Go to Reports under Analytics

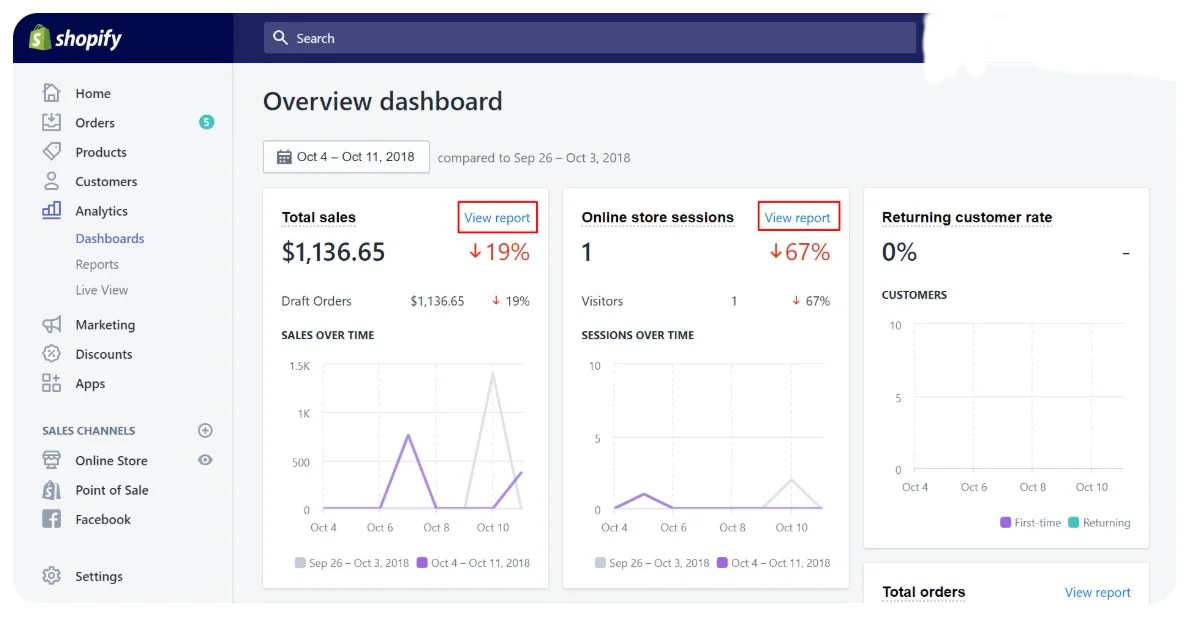(x=97, y=264)
